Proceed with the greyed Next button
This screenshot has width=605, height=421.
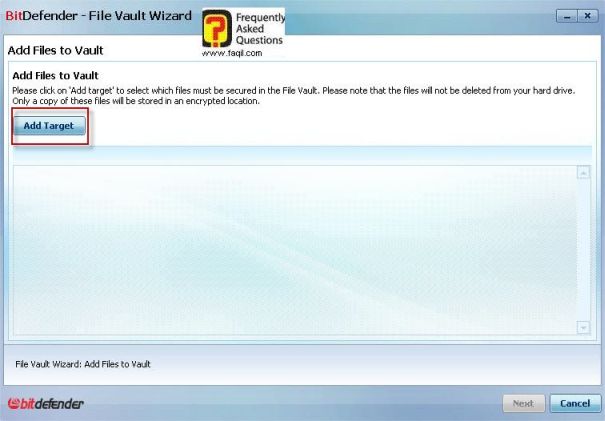[x=523, y=403]
